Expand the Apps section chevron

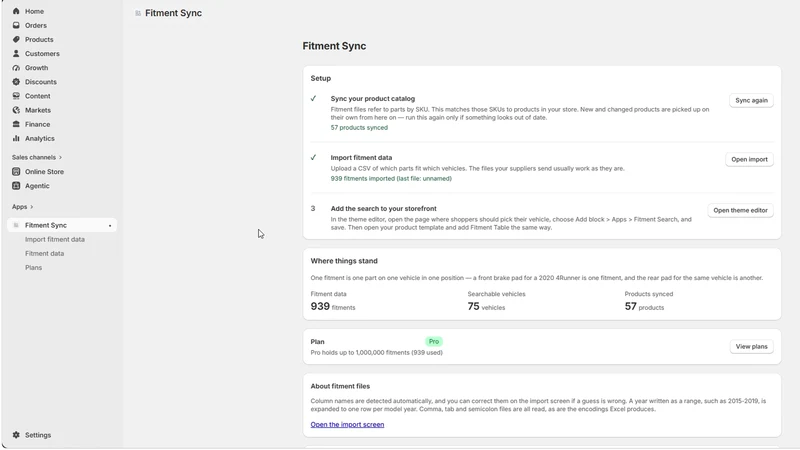coord(32,207)
